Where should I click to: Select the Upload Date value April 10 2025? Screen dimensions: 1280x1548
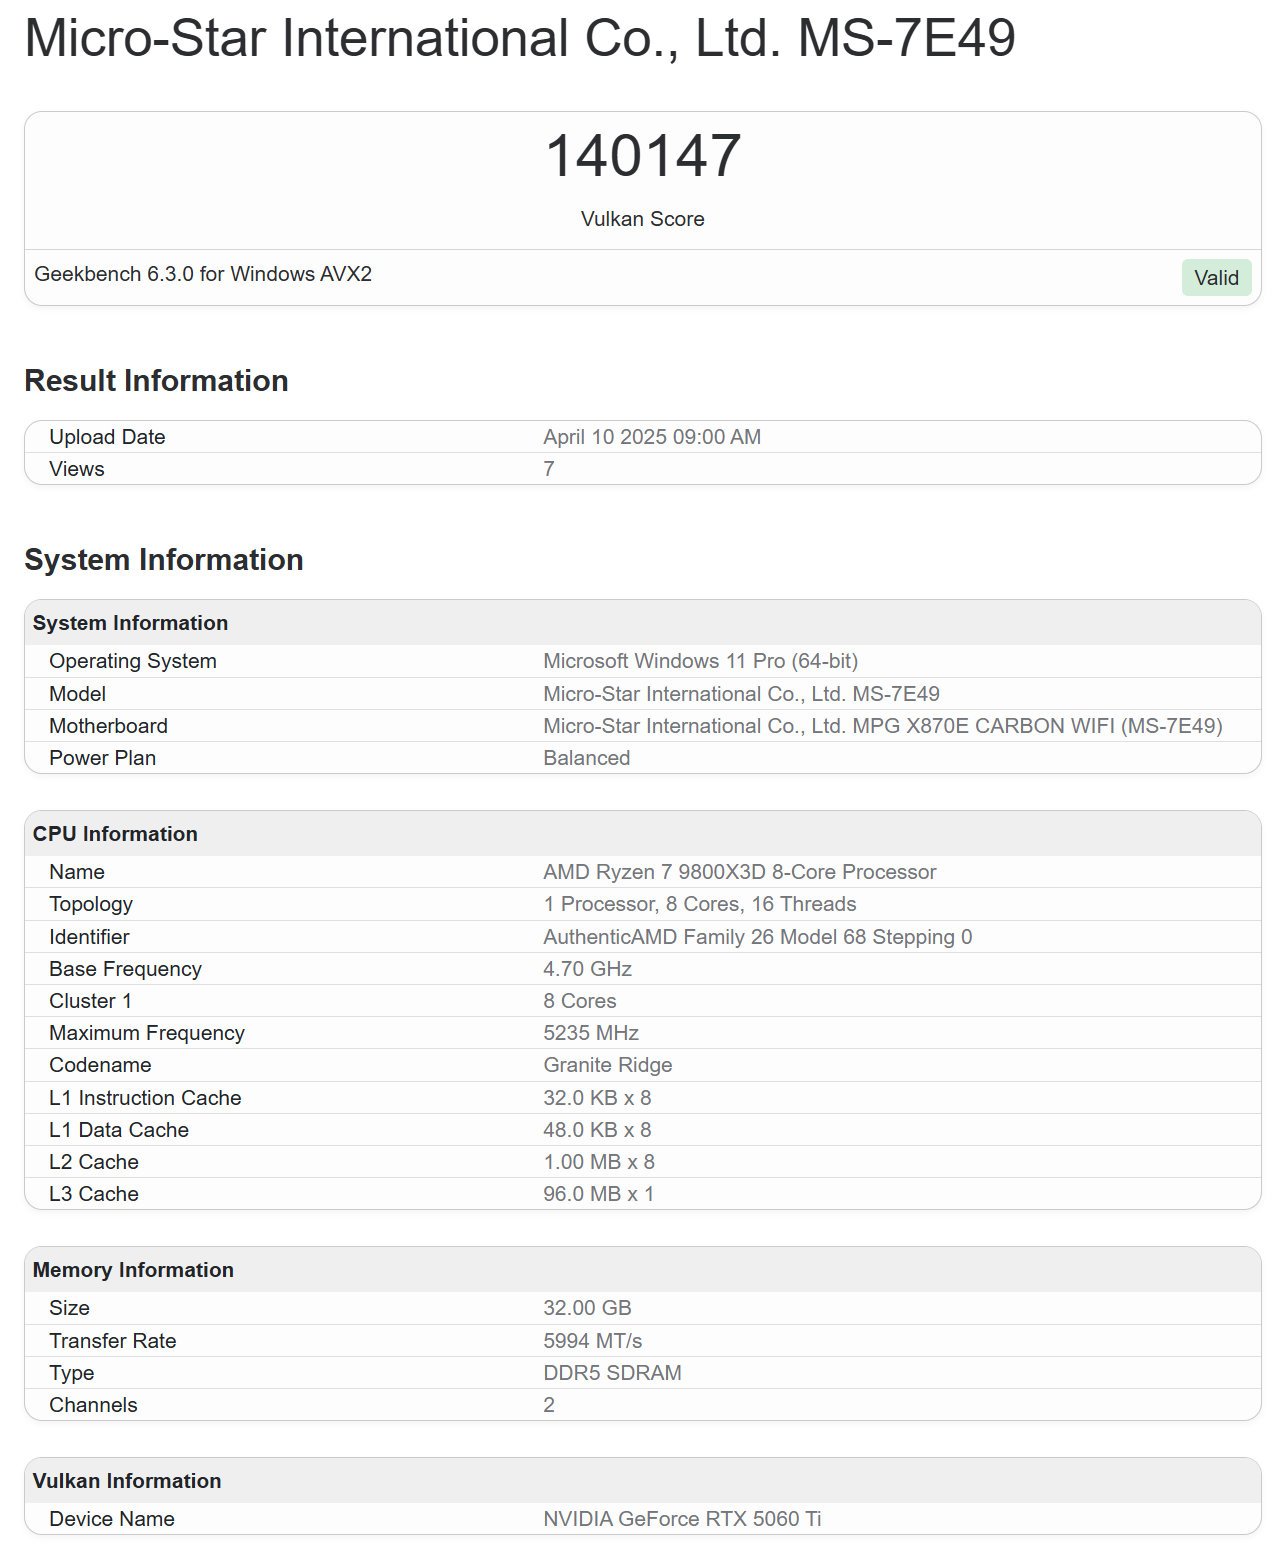coord(651,436)
